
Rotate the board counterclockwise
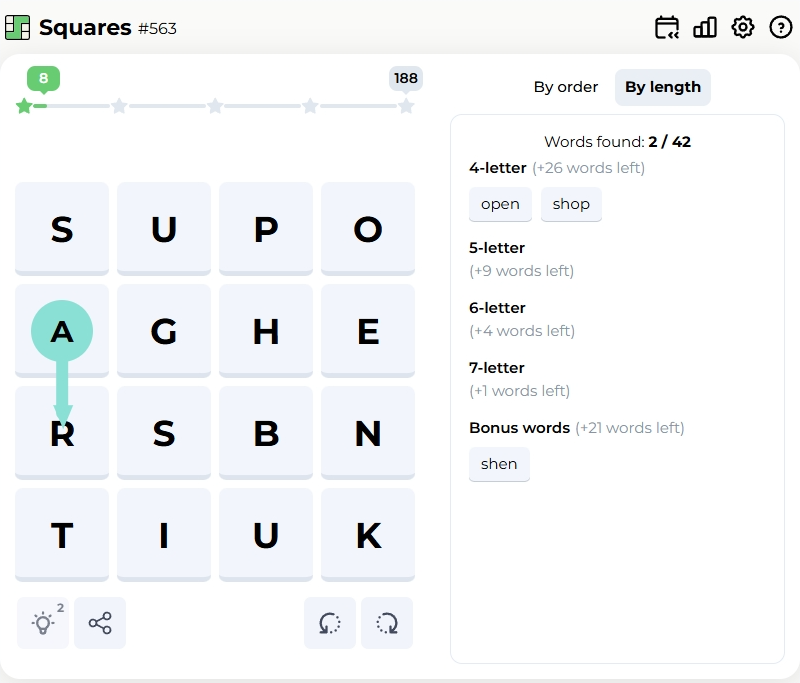(x=330, y=623)
